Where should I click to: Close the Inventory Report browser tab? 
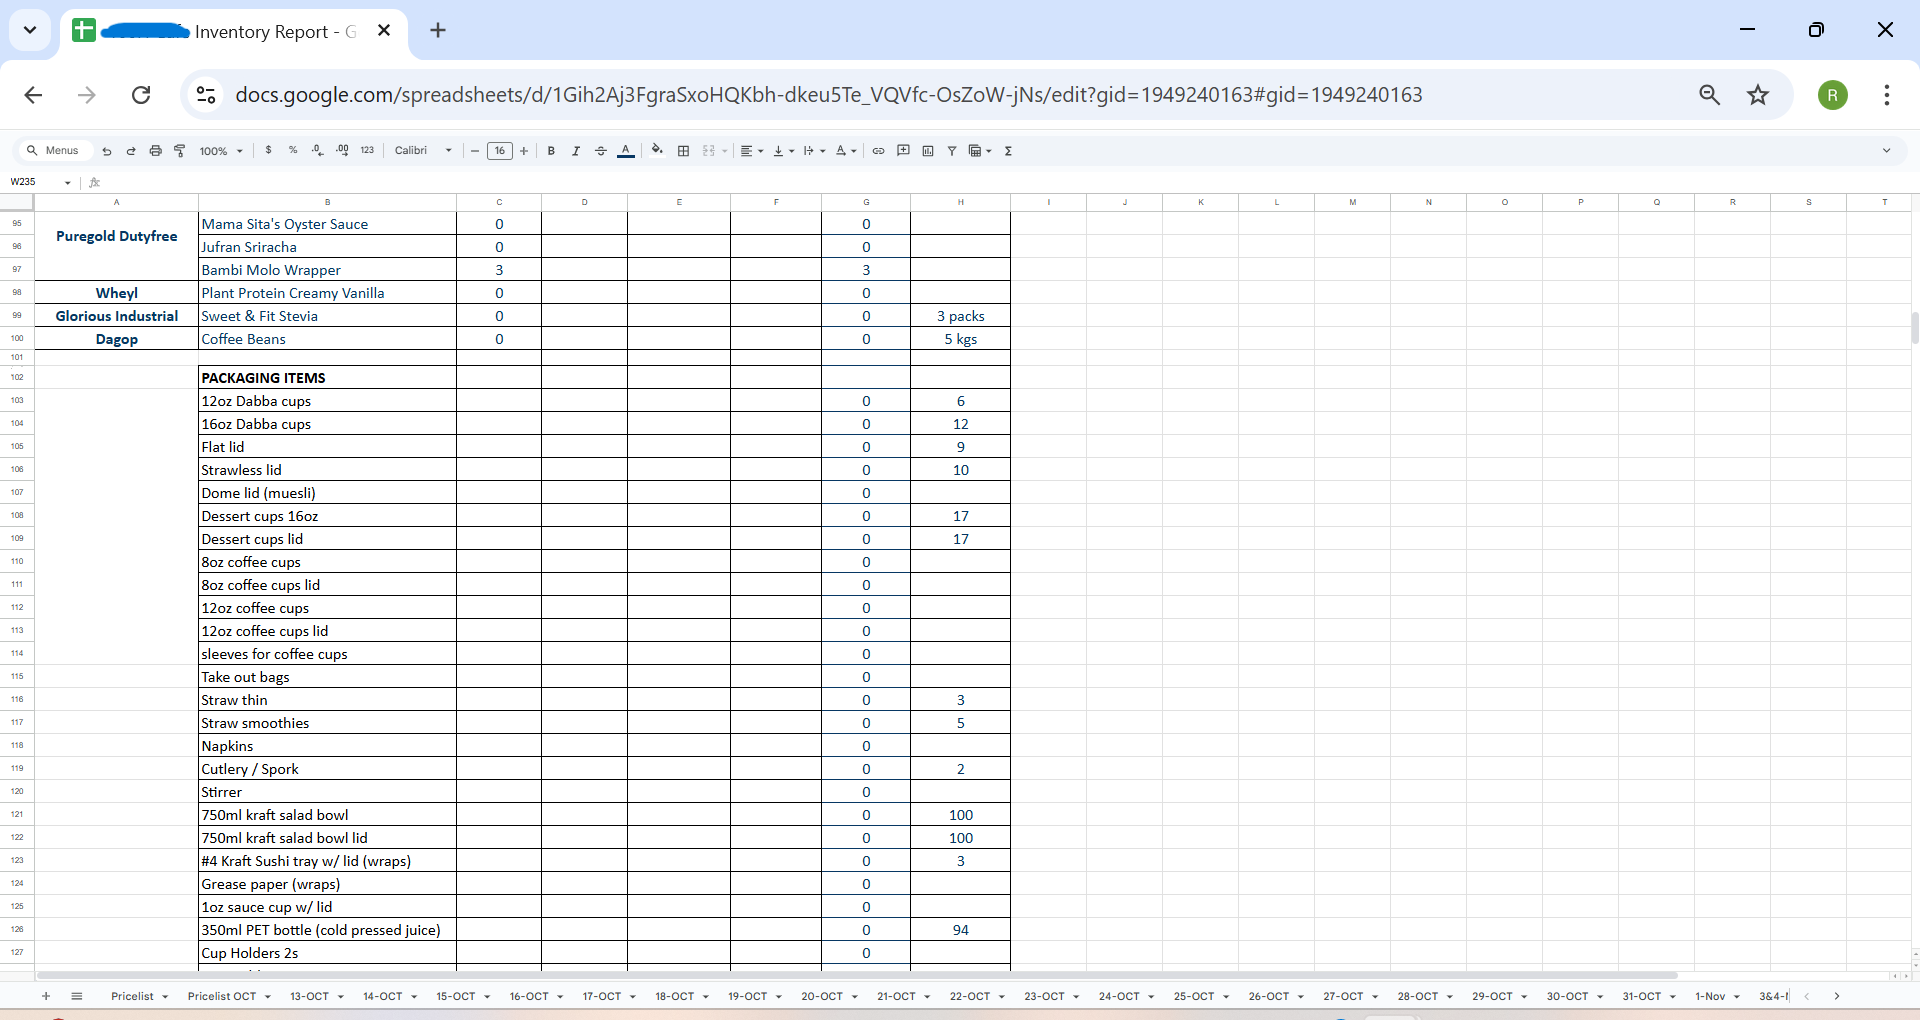click(x=384, y=31)
